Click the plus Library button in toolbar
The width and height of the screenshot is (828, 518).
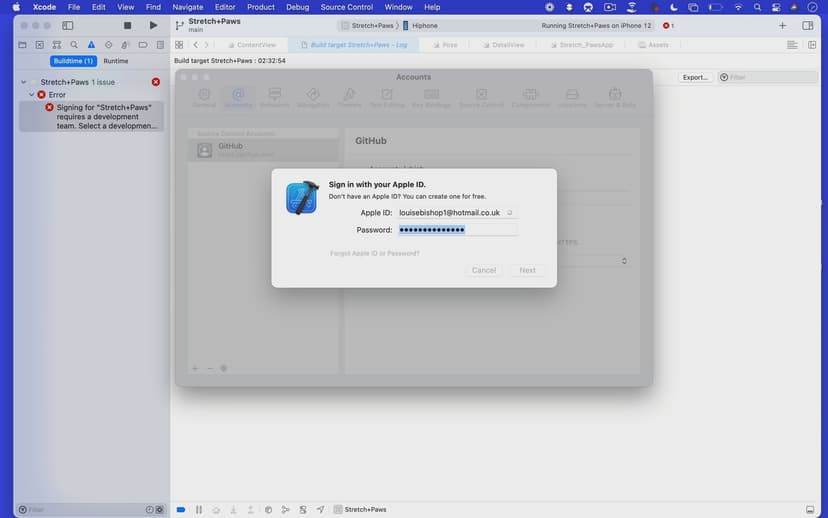click(782, 25)
